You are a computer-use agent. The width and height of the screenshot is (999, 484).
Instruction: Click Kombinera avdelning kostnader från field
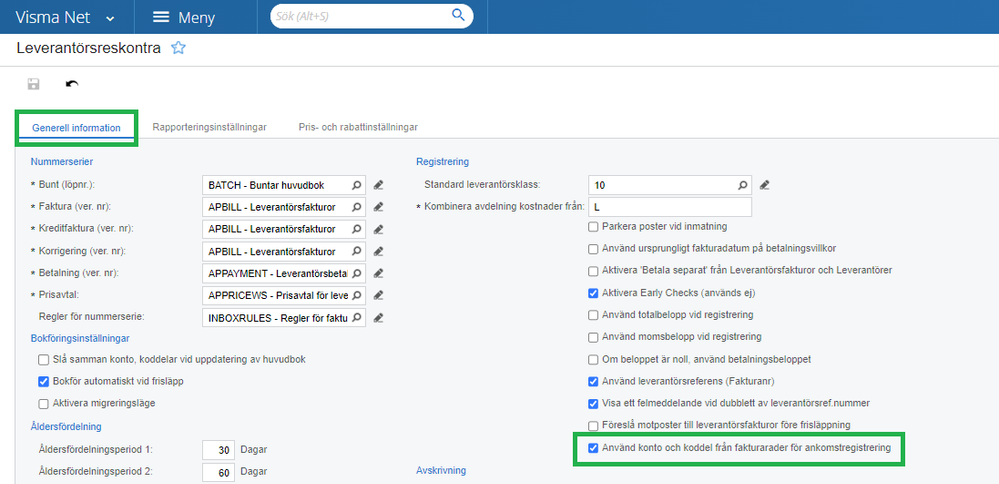point(670,207)
